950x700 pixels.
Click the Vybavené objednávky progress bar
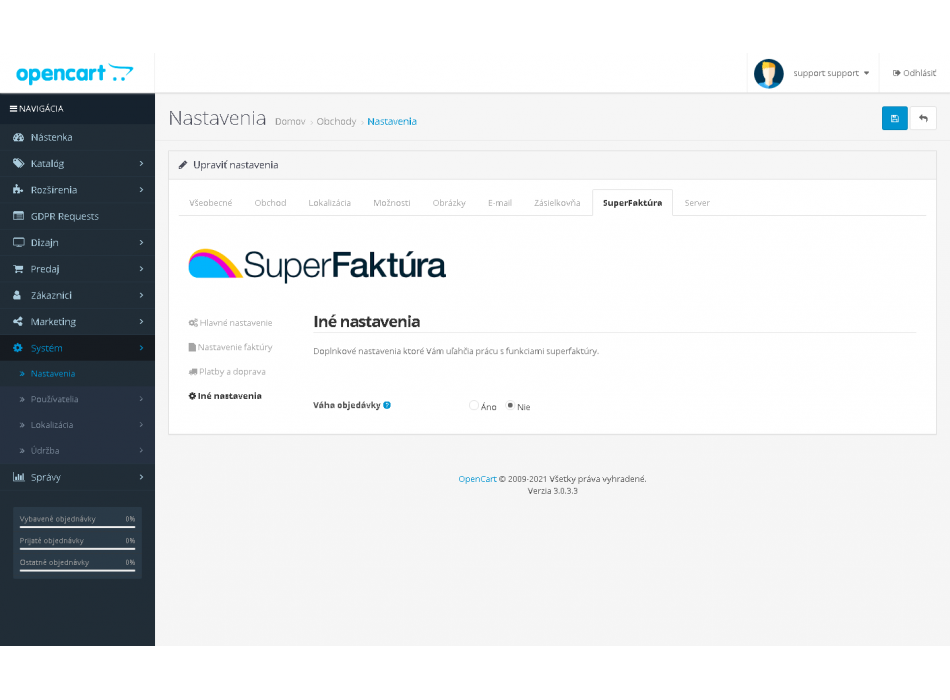click(78, 527)
